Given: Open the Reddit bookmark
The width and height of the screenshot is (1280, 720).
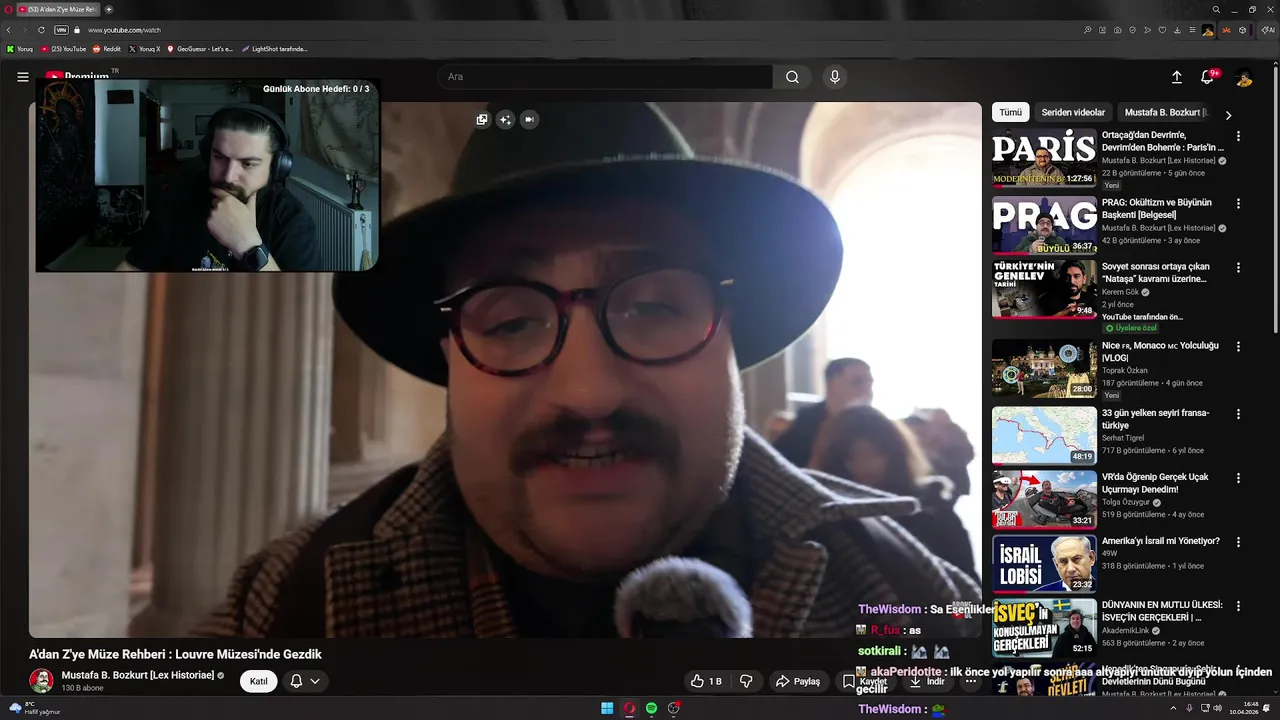Looking at the screenshot, I should point(106,49).
